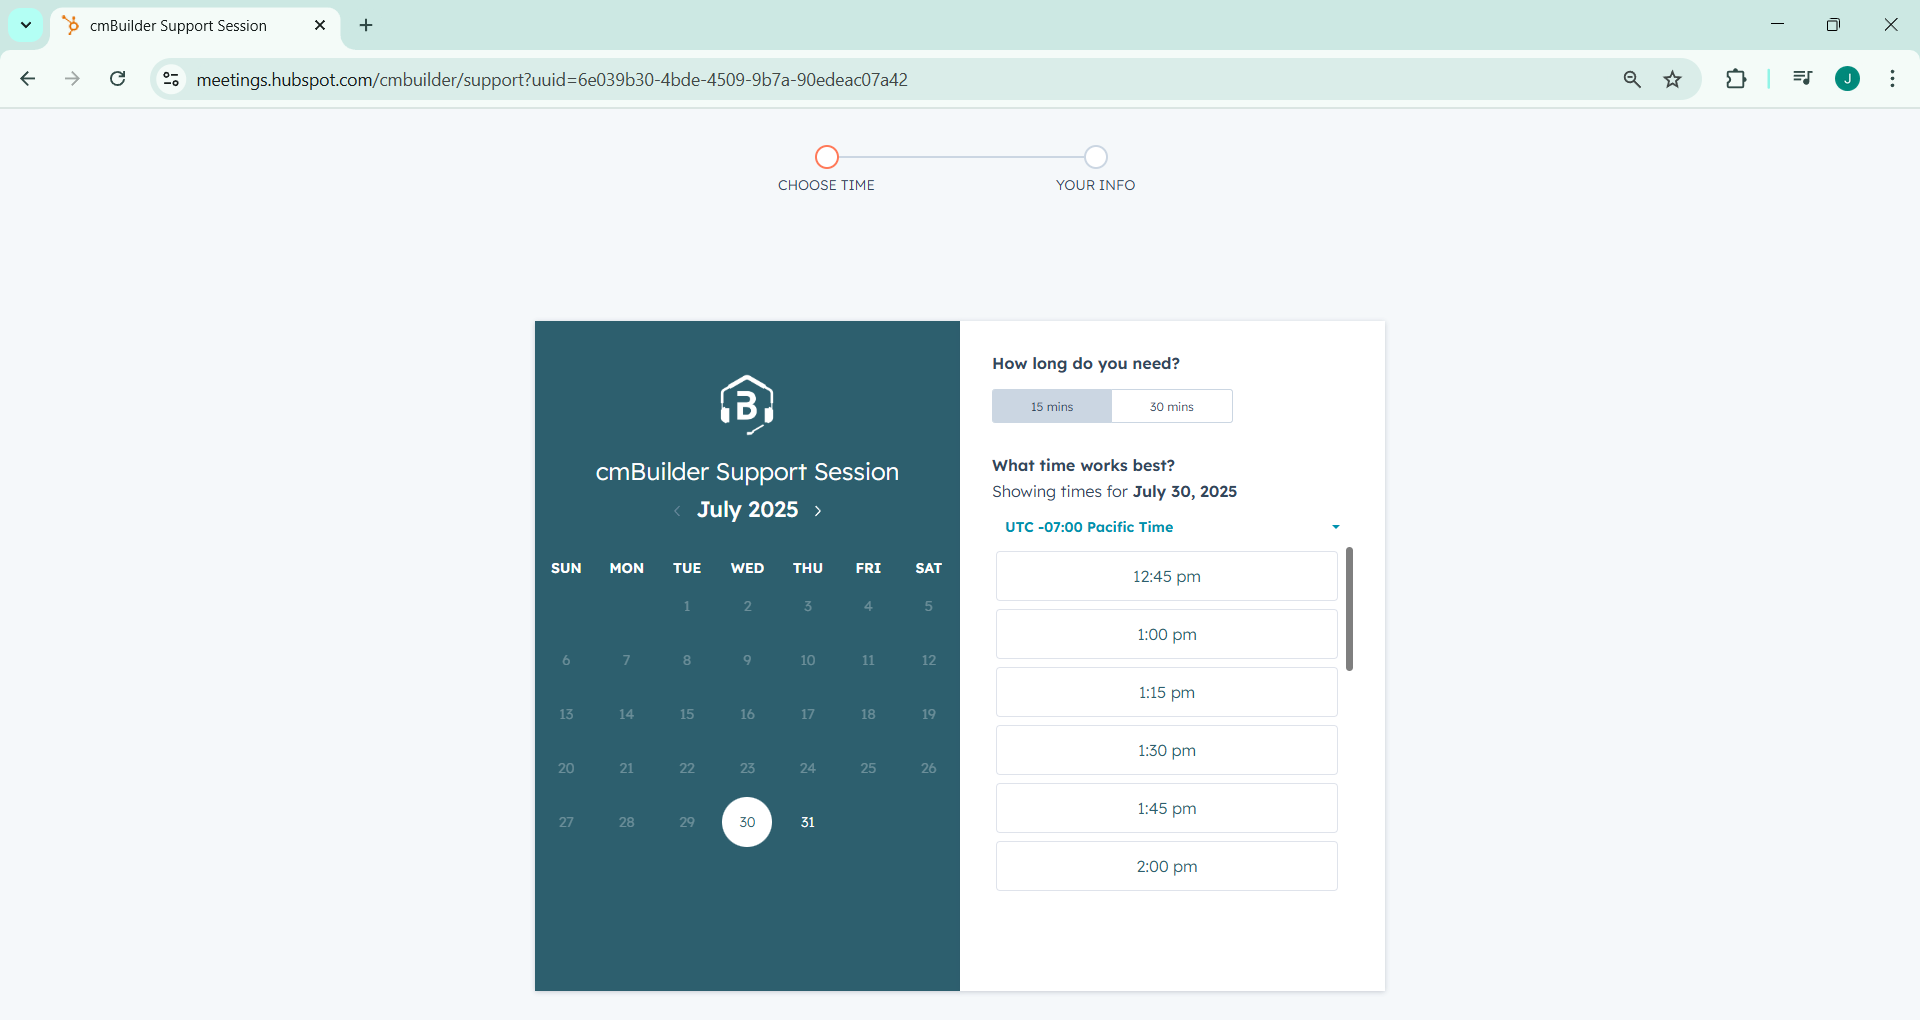
Task: Choose the 1:45 pm time slot
Action: (x=1166, y=808)
